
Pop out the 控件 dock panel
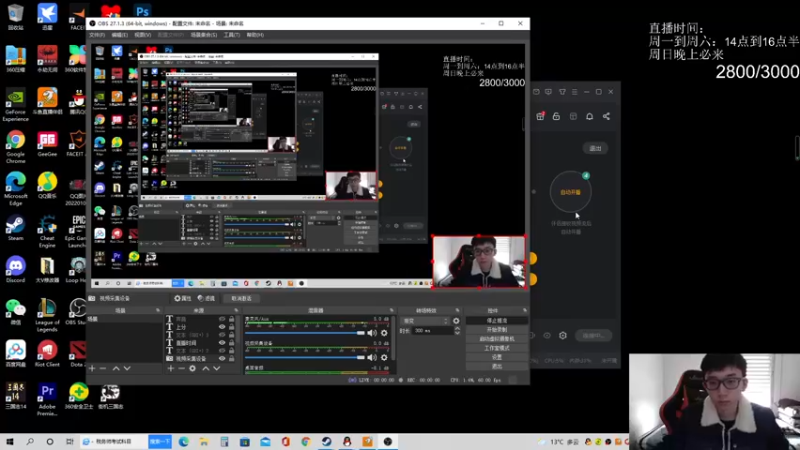coord(524,310)
